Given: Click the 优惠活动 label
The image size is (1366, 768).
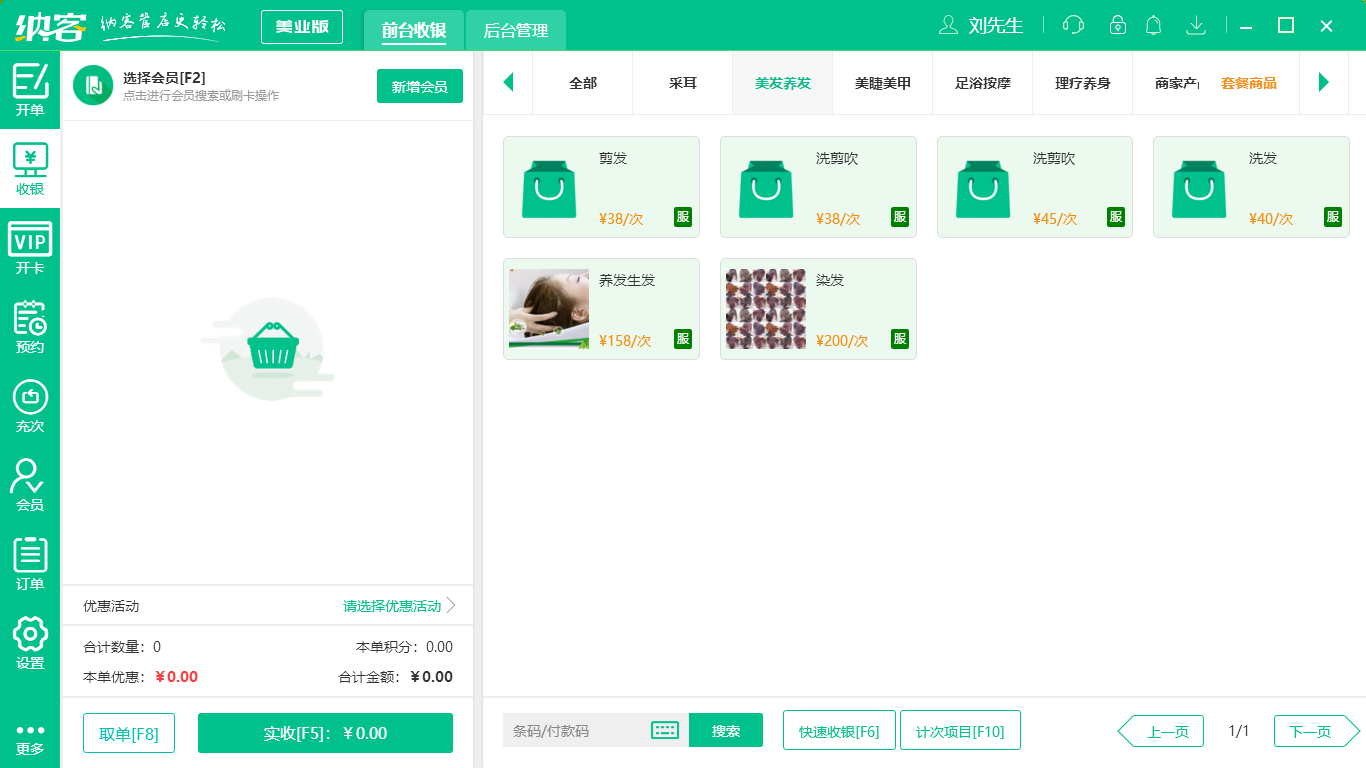Looking at the screenshot, I should [111, 606].
